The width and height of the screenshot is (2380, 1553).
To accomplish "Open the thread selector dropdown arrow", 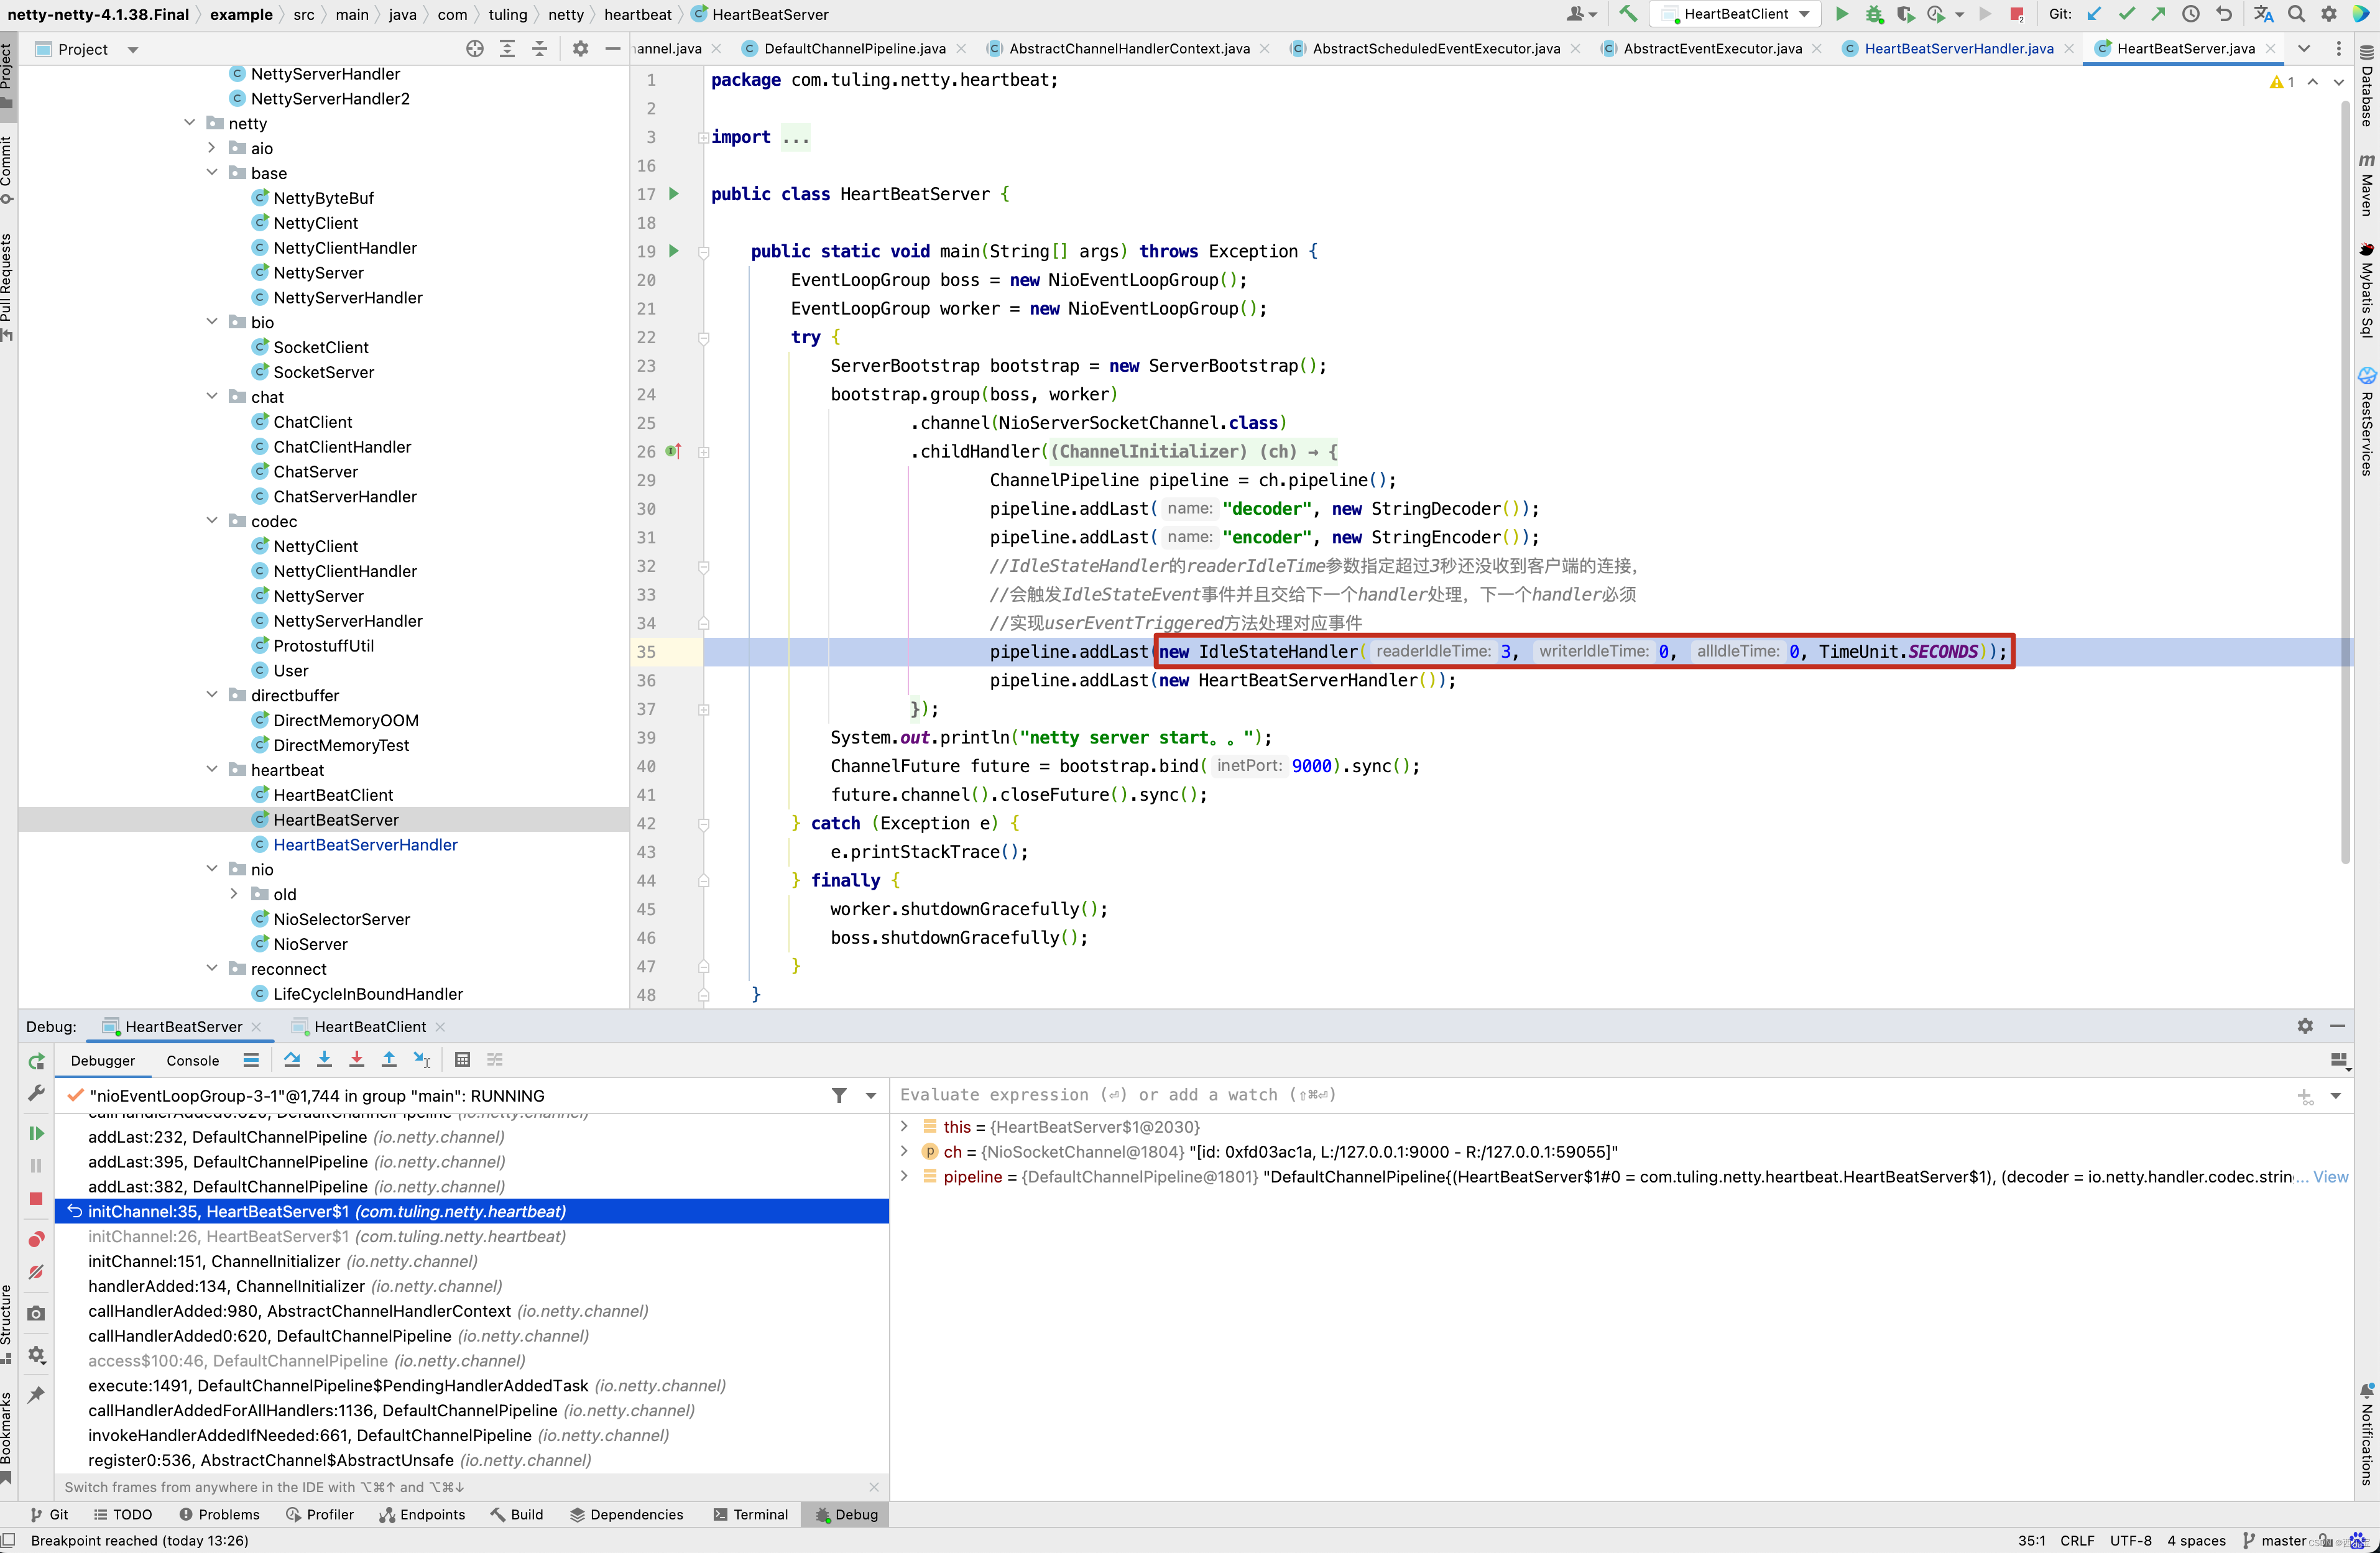I will pyautogui.click(x=871, y=1095).
